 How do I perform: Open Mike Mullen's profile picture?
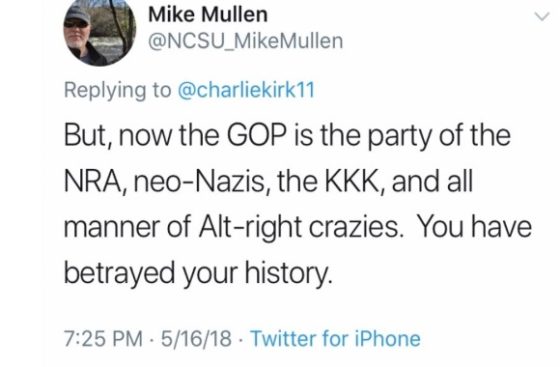[100, 32]
